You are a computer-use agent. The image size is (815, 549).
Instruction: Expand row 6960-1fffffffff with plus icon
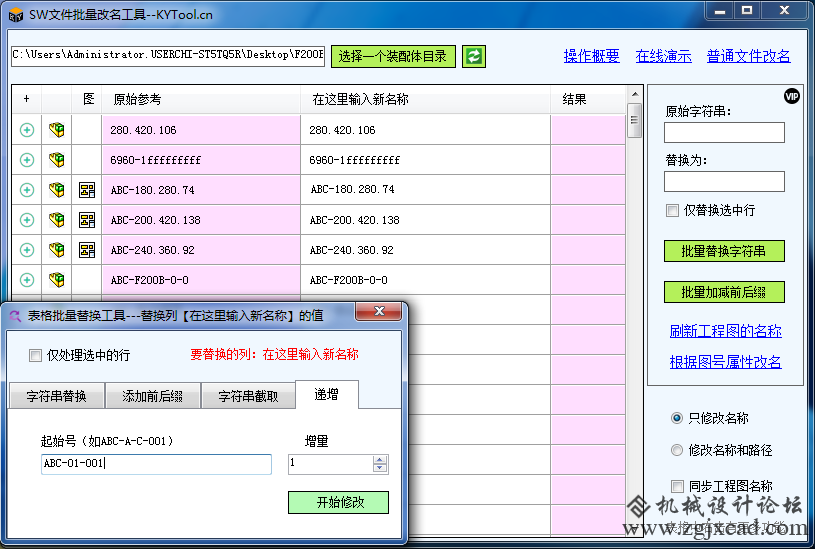point(27,160)
